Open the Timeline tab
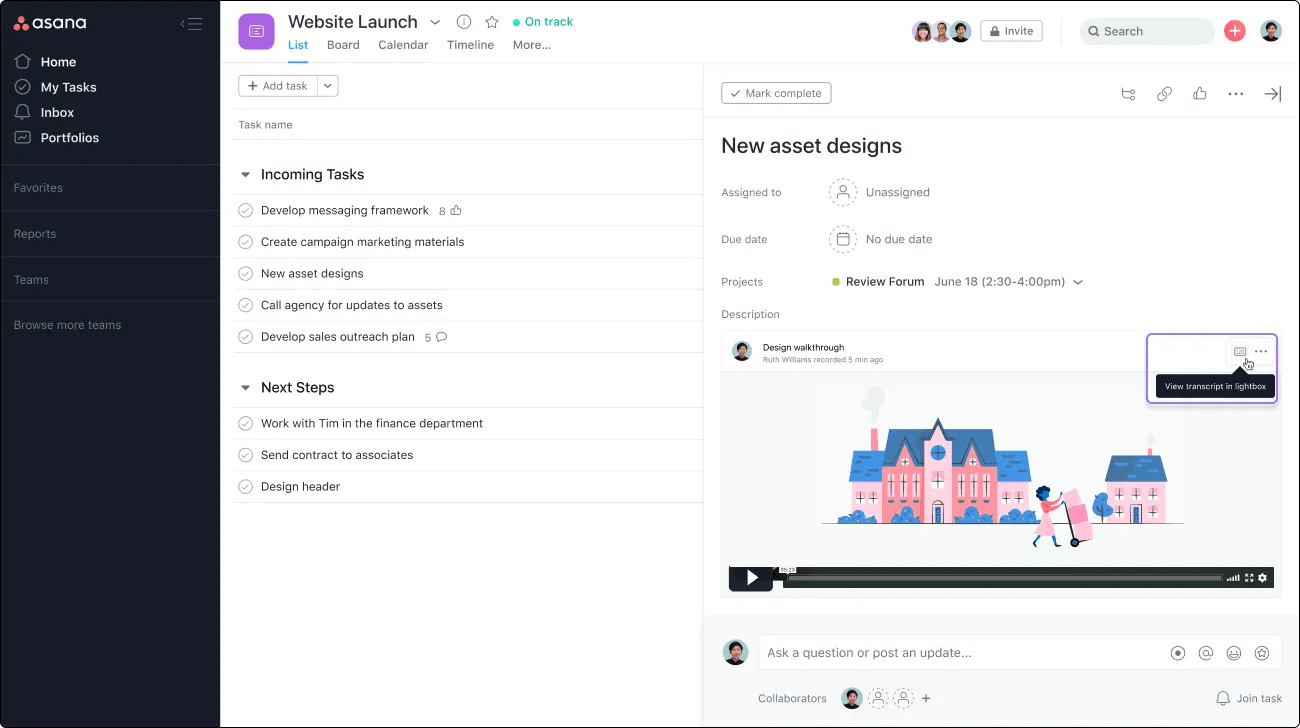The image size is (1300, 728). click(x=470, y=45)
